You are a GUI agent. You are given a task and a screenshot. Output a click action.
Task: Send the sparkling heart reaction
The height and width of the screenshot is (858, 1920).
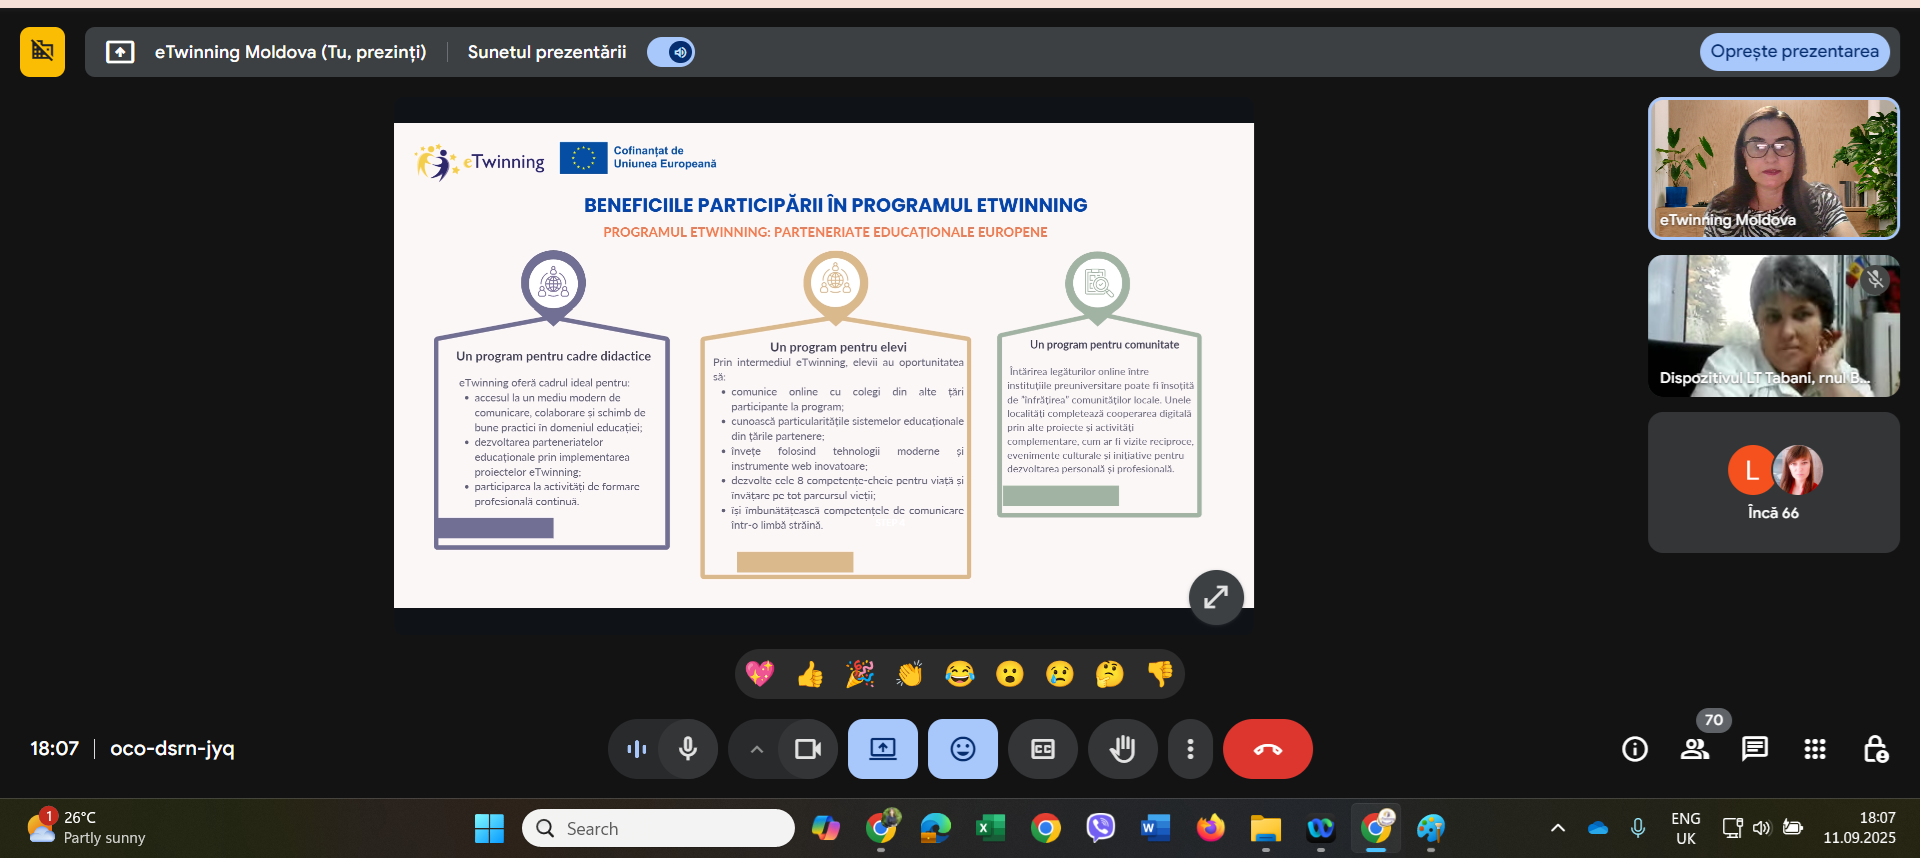click(x=760, y=674)
